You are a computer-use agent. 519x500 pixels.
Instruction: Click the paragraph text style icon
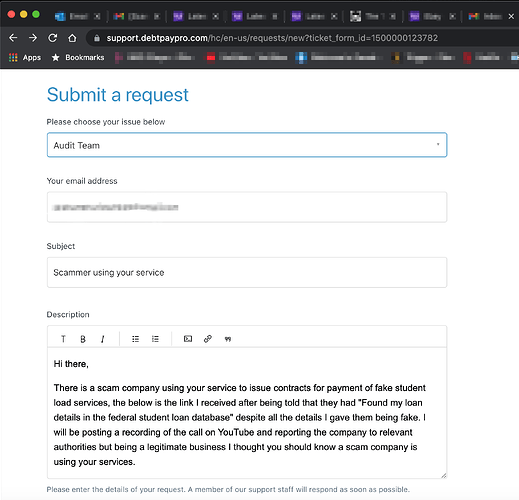coord(63,339)
